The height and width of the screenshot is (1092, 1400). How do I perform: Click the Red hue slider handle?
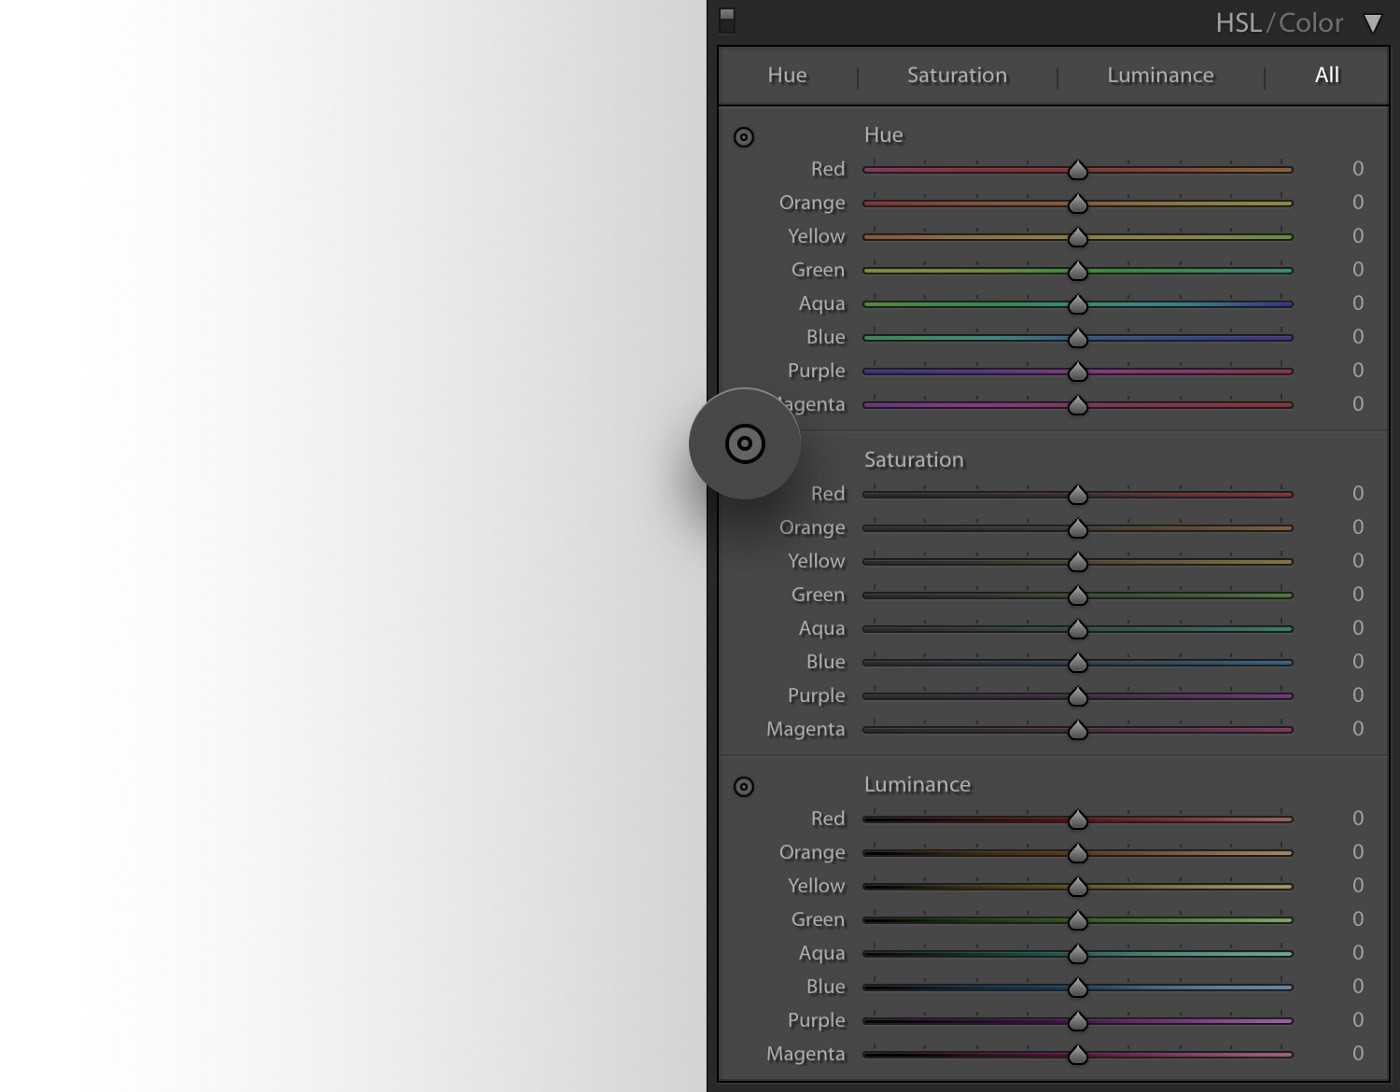pyautogui.click(x=1077, y=170)
